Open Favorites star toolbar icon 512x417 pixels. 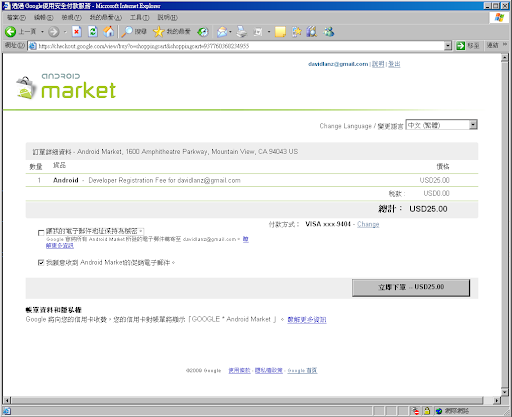159,32
